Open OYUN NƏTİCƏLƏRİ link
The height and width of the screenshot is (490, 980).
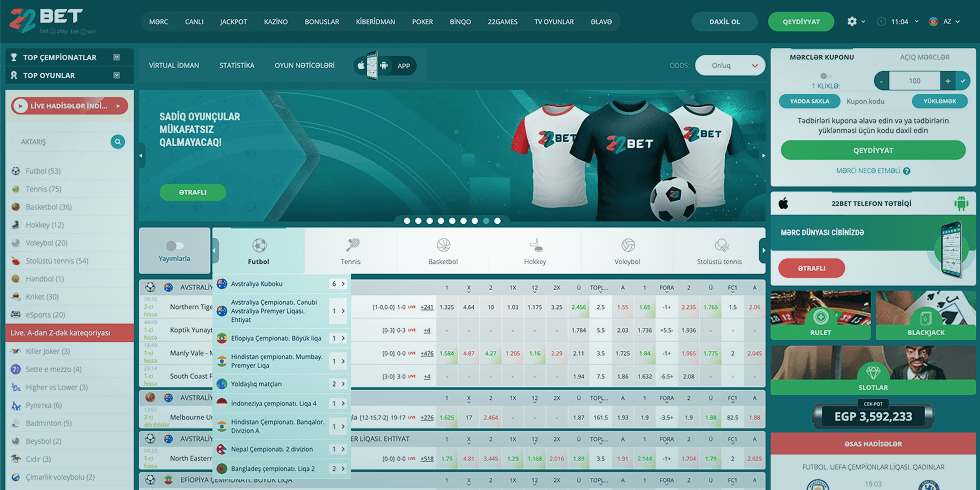[x=304, y=65]
